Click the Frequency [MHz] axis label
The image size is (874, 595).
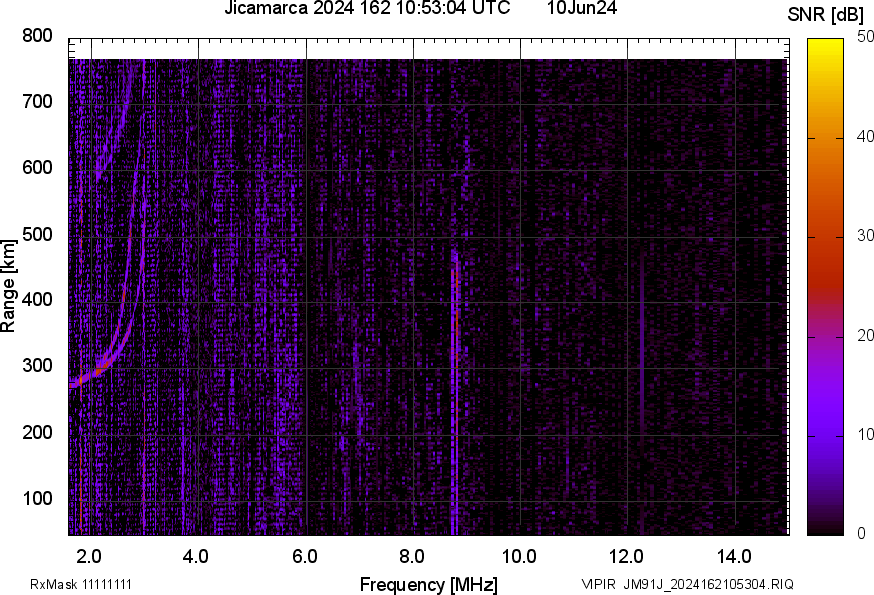click(428, 584)
